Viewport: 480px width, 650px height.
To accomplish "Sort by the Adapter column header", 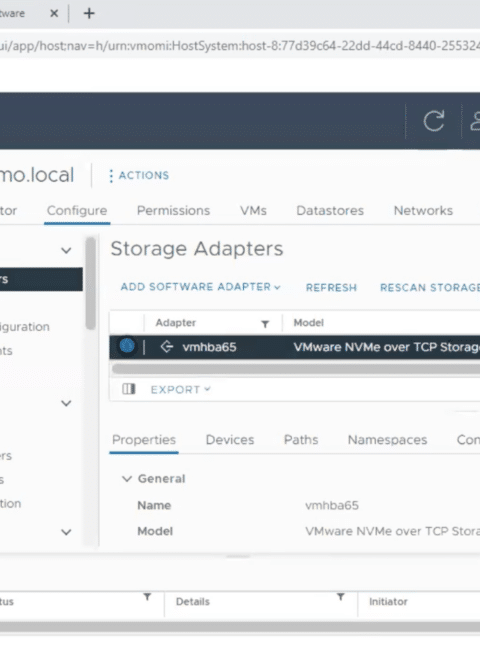I will click(175, 323).
